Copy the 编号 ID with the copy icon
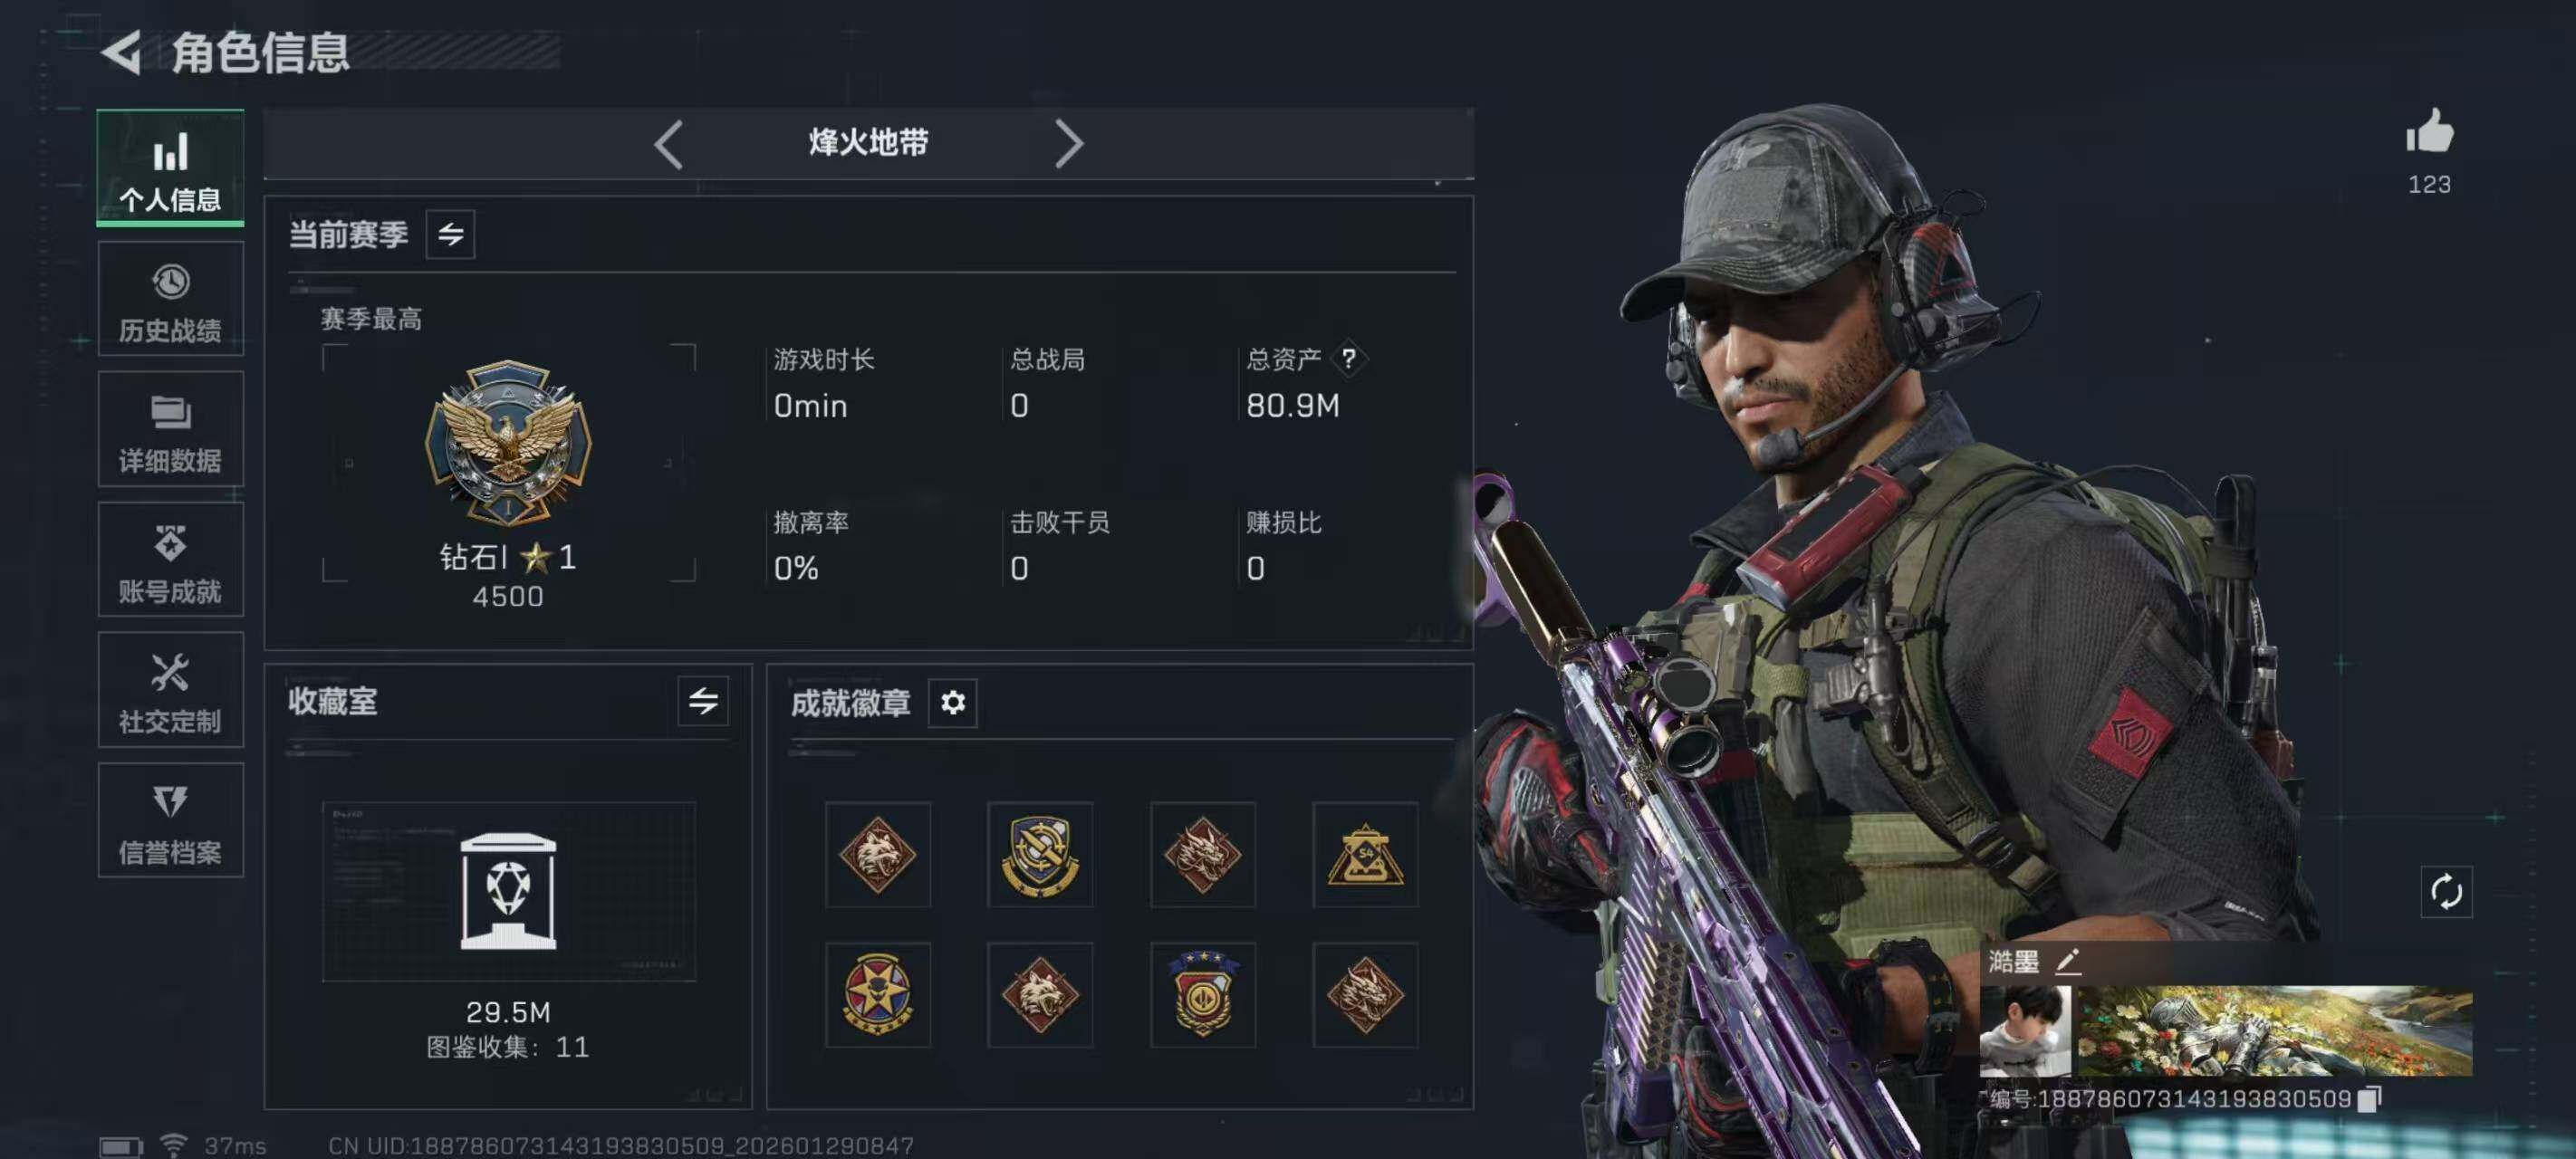2576x1159 pixels. click(2369, 1099)
